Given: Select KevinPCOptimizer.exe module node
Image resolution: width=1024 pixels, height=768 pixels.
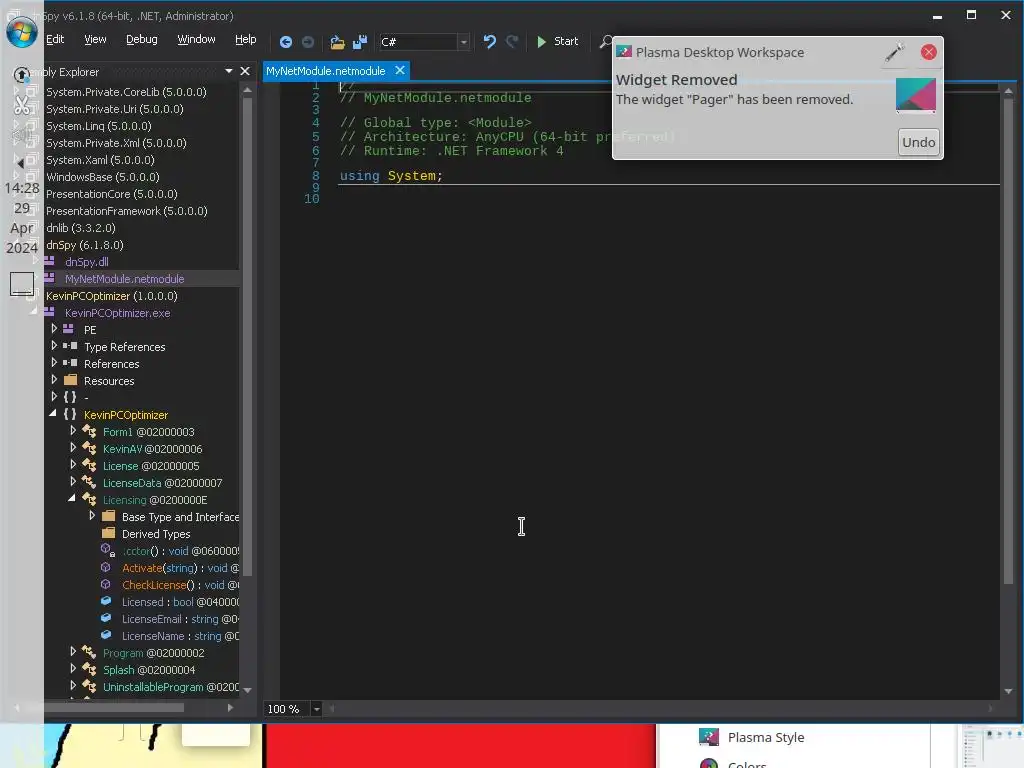Looking at the screenshot, I should 118,313.
